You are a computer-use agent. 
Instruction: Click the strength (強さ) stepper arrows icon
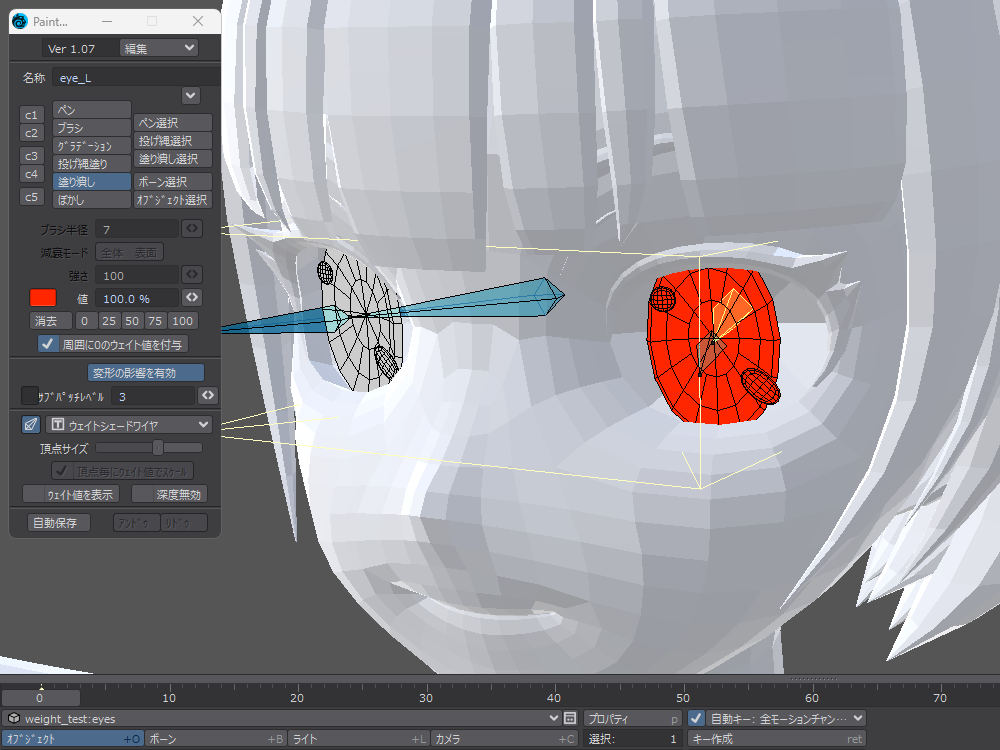(x=192, y=274)
